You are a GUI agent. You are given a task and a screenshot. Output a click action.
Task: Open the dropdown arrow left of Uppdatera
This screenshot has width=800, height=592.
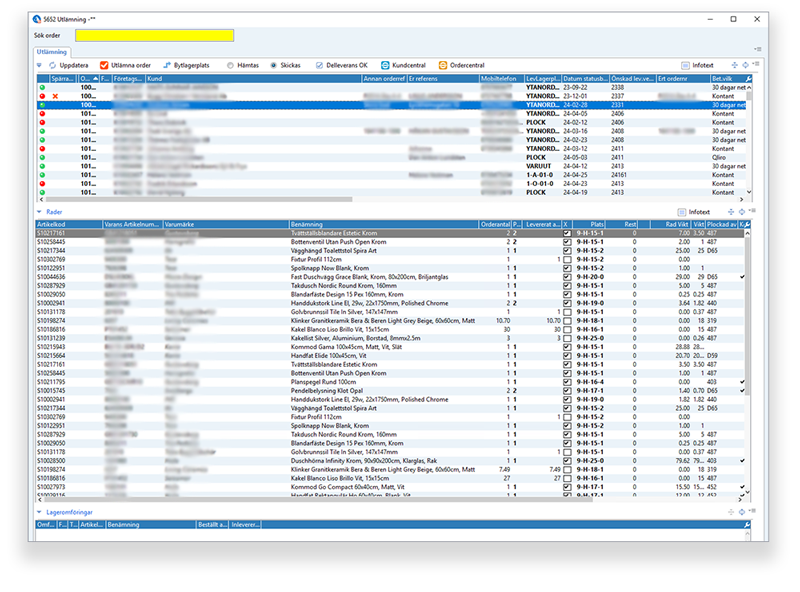point(39,65)
